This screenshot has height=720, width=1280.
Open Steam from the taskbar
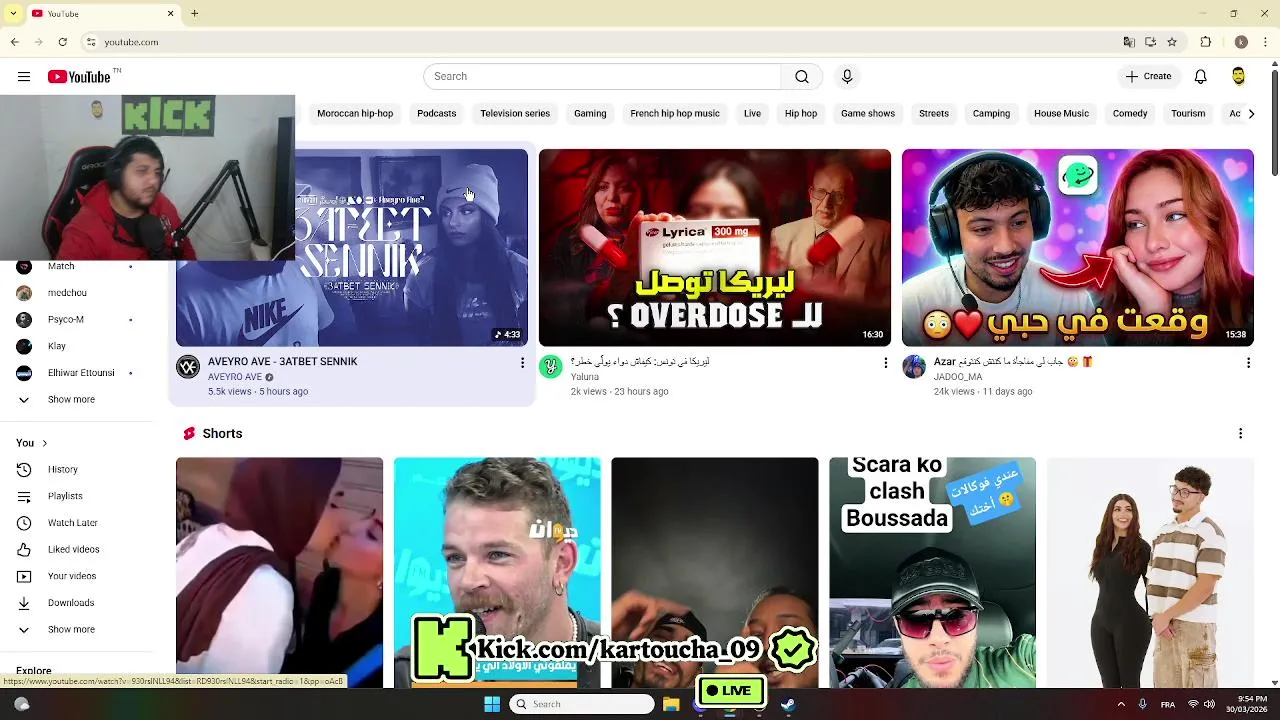788,704
